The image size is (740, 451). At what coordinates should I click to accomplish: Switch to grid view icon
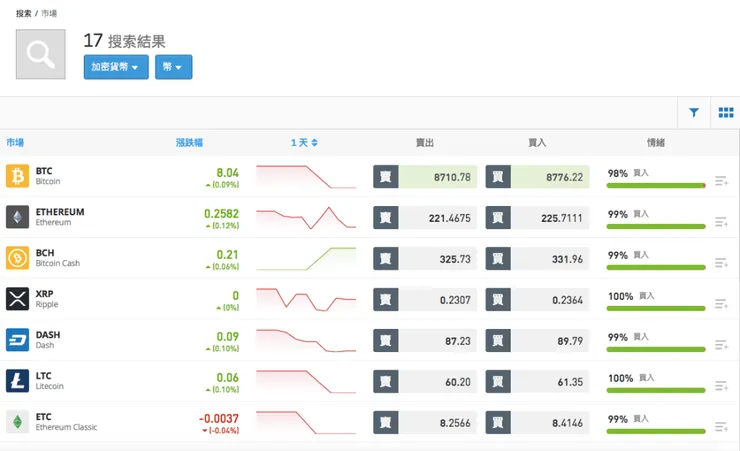coord(726,112)
